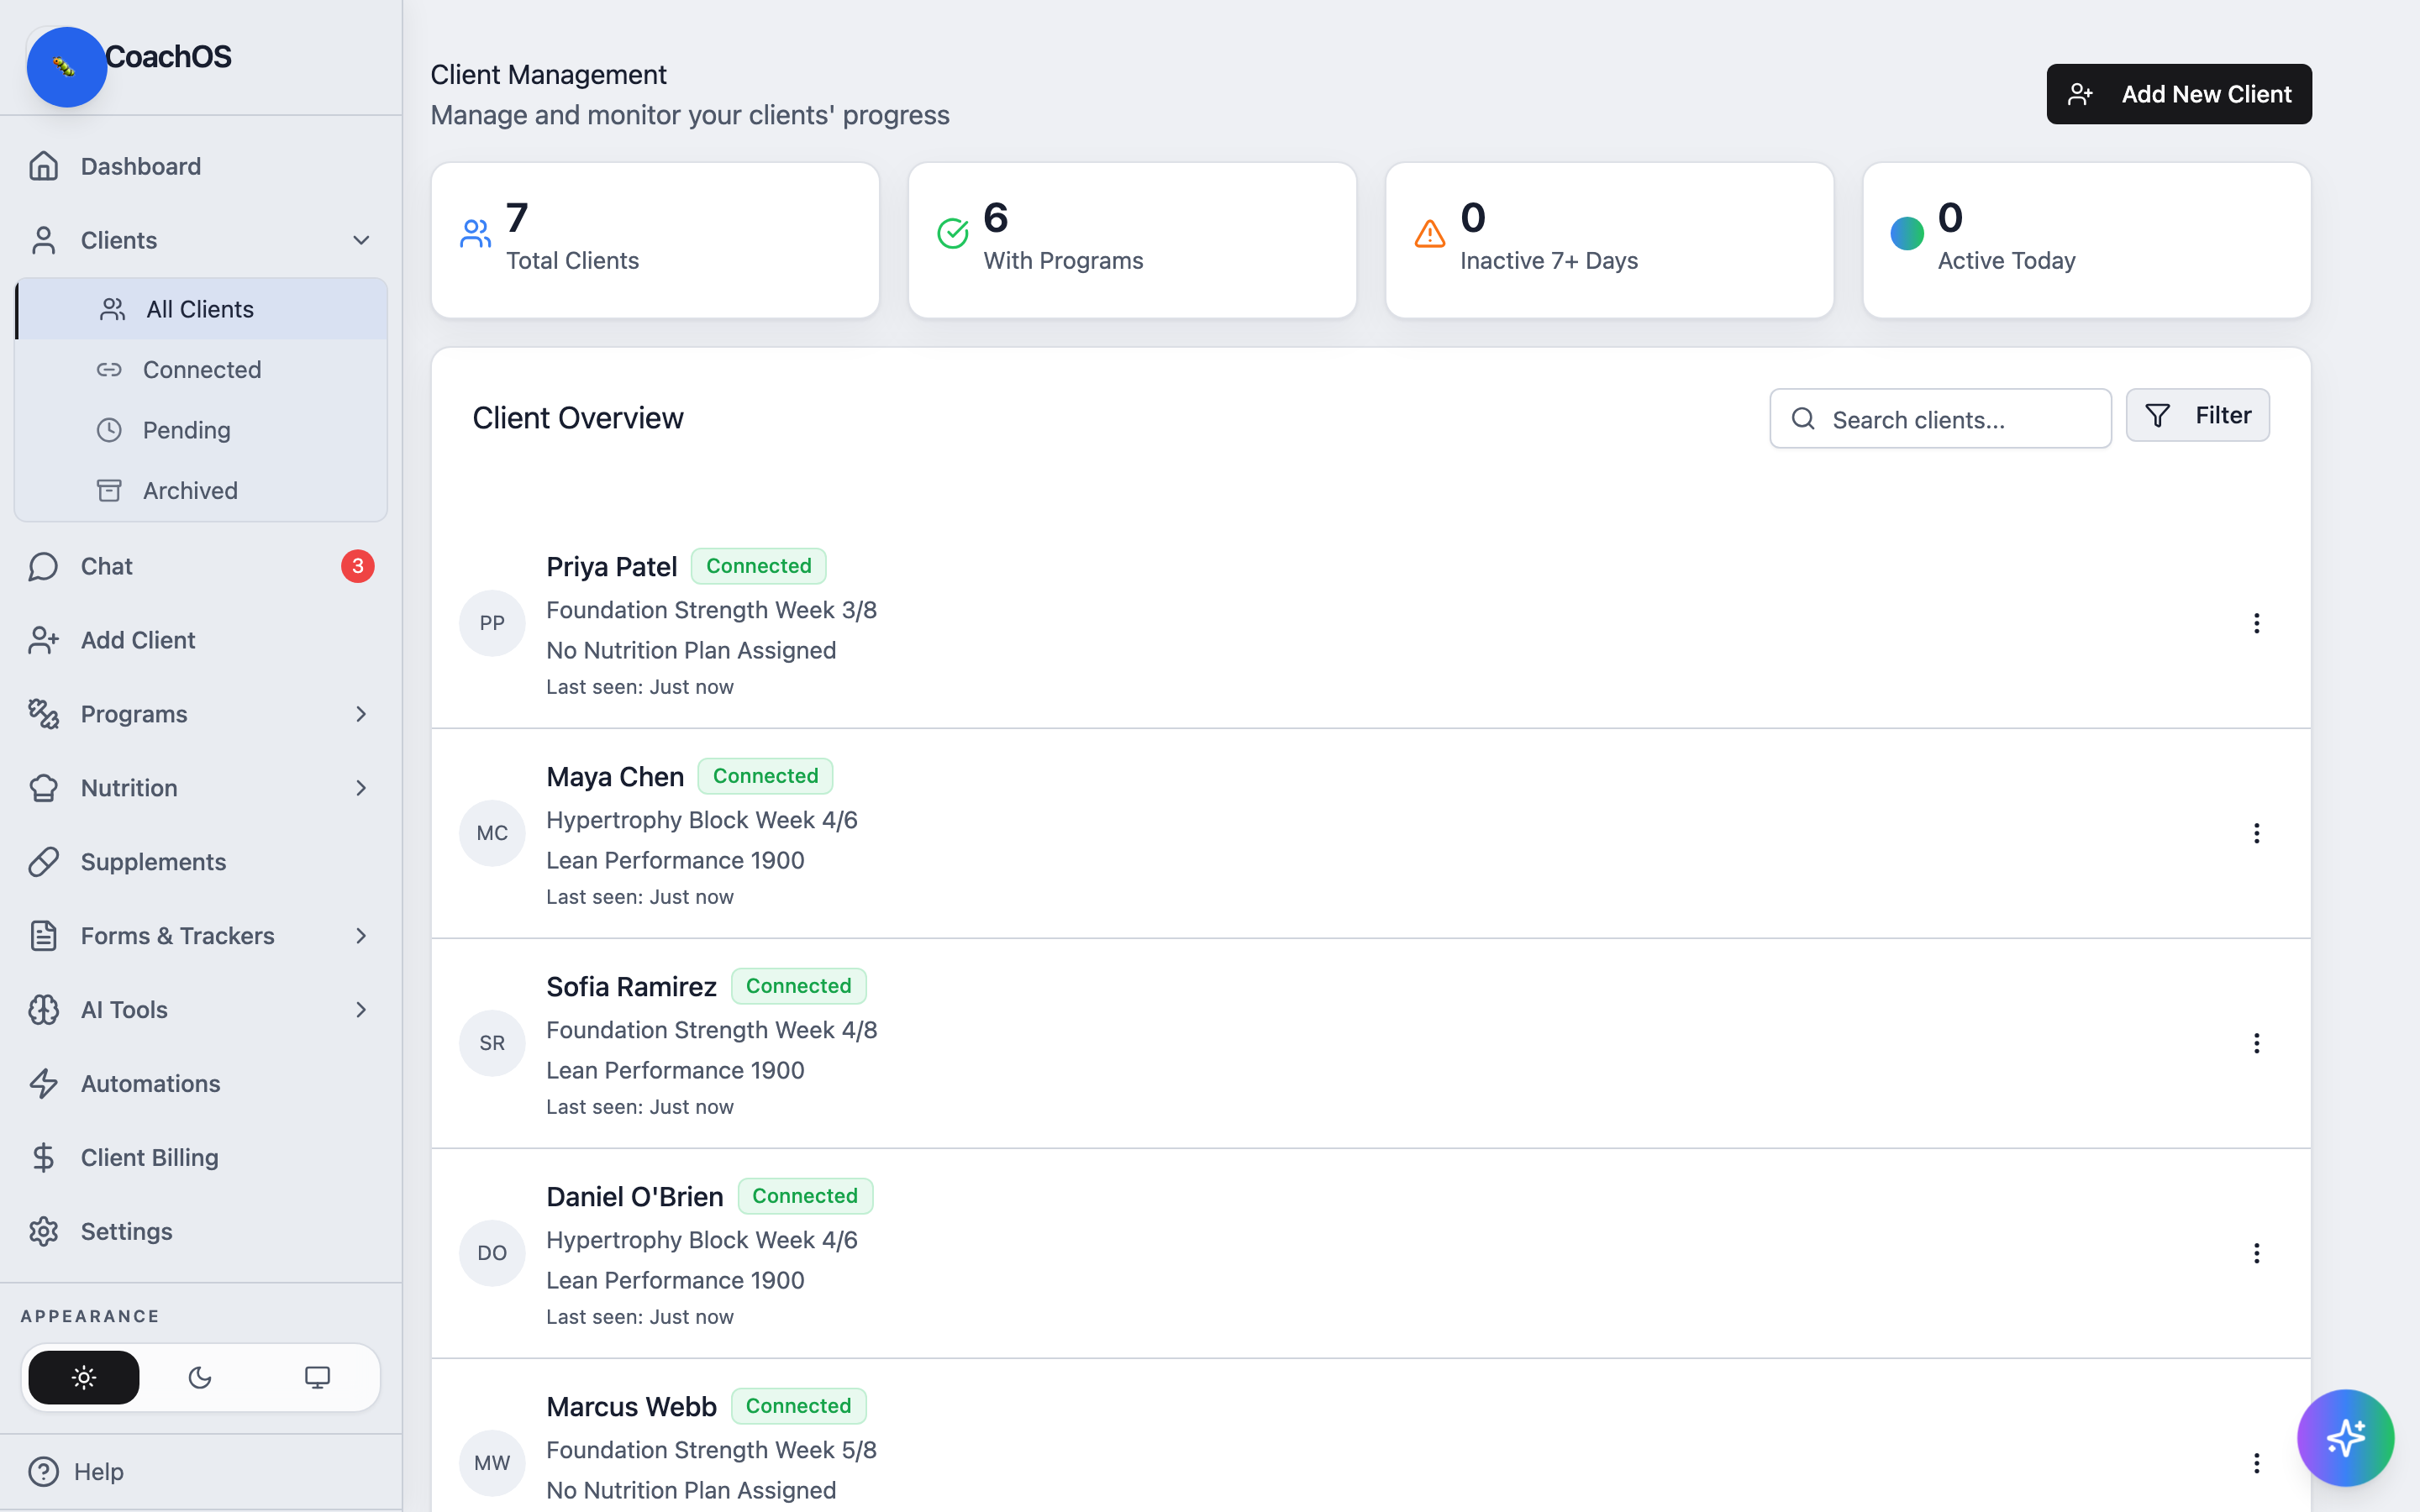Click Marcus Webb's name

[631, 1407]
